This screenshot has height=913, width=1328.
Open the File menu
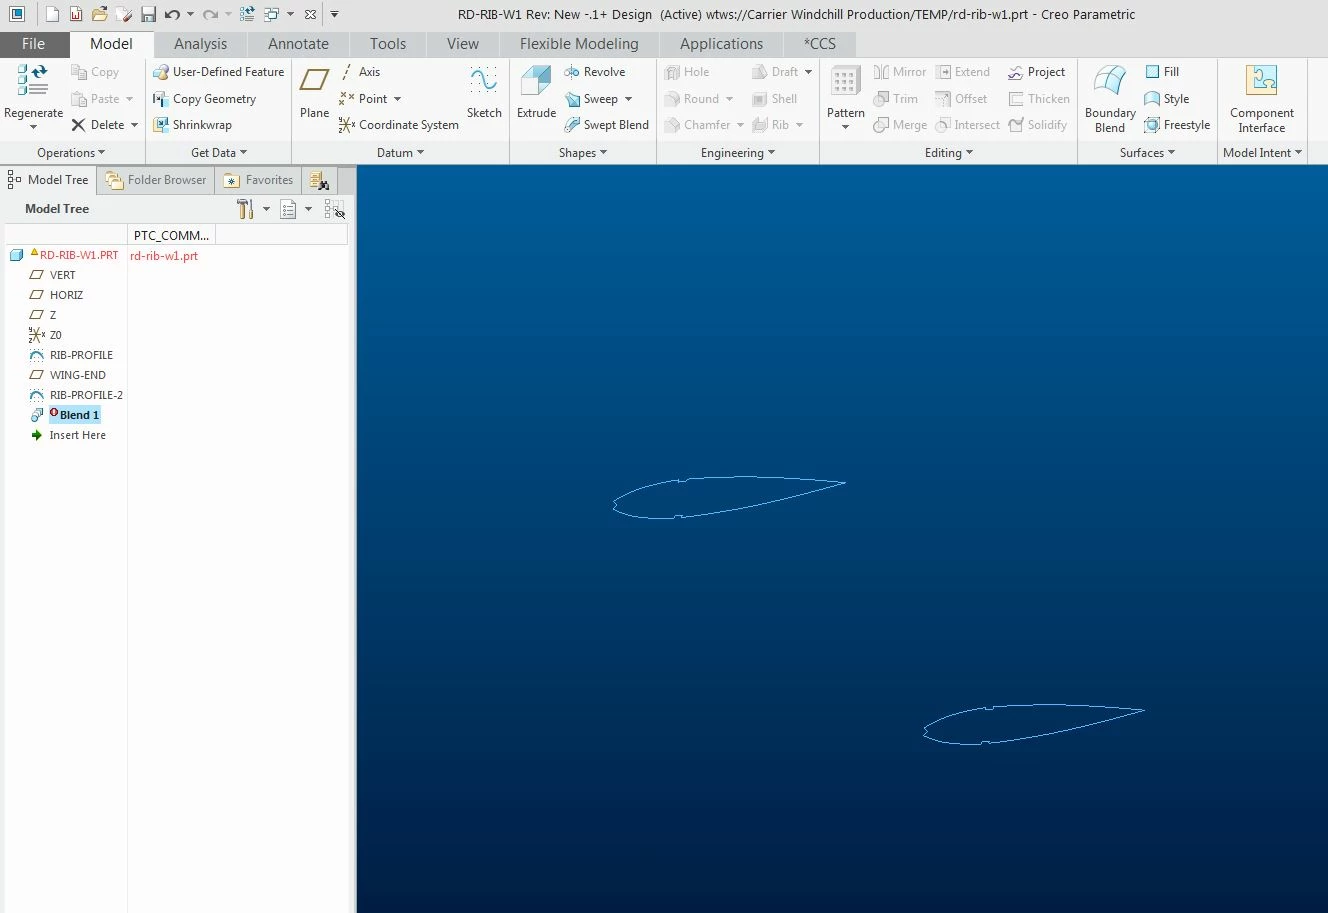click(34, 44)
